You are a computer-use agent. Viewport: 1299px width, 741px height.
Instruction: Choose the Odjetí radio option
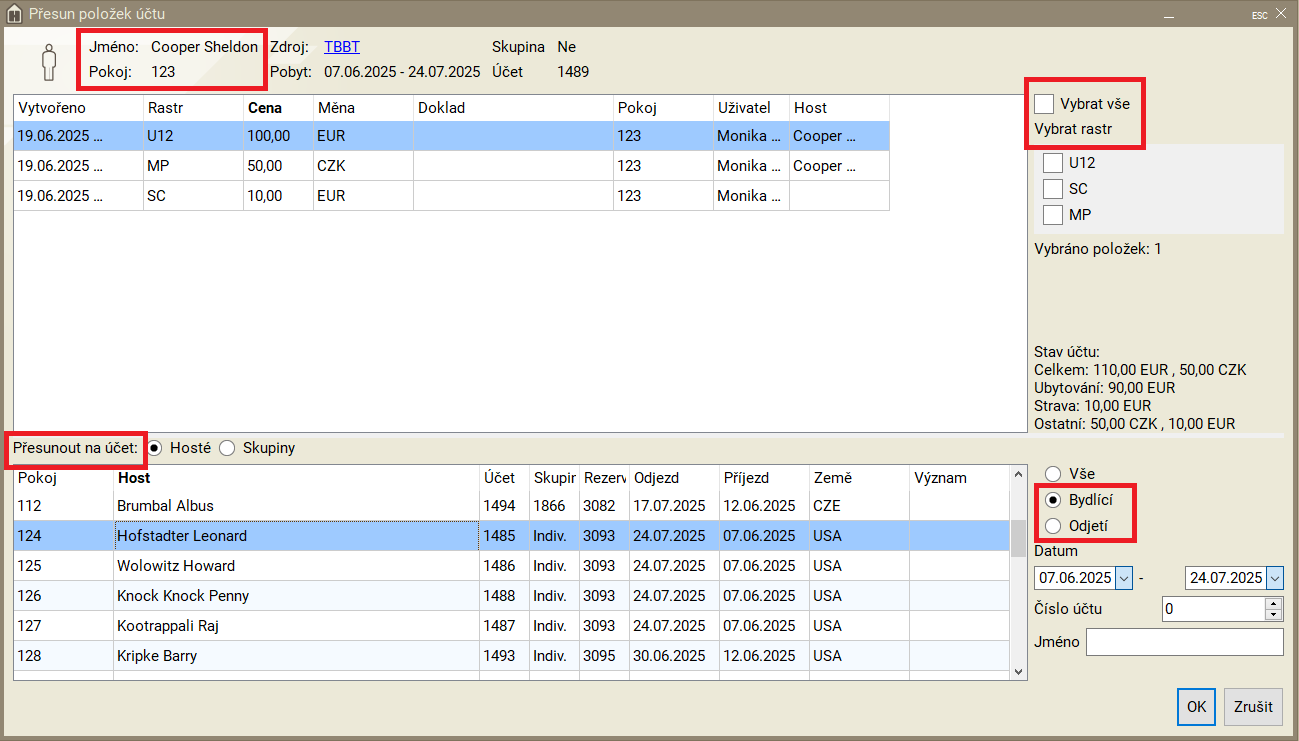click(x=1052, y=526)
